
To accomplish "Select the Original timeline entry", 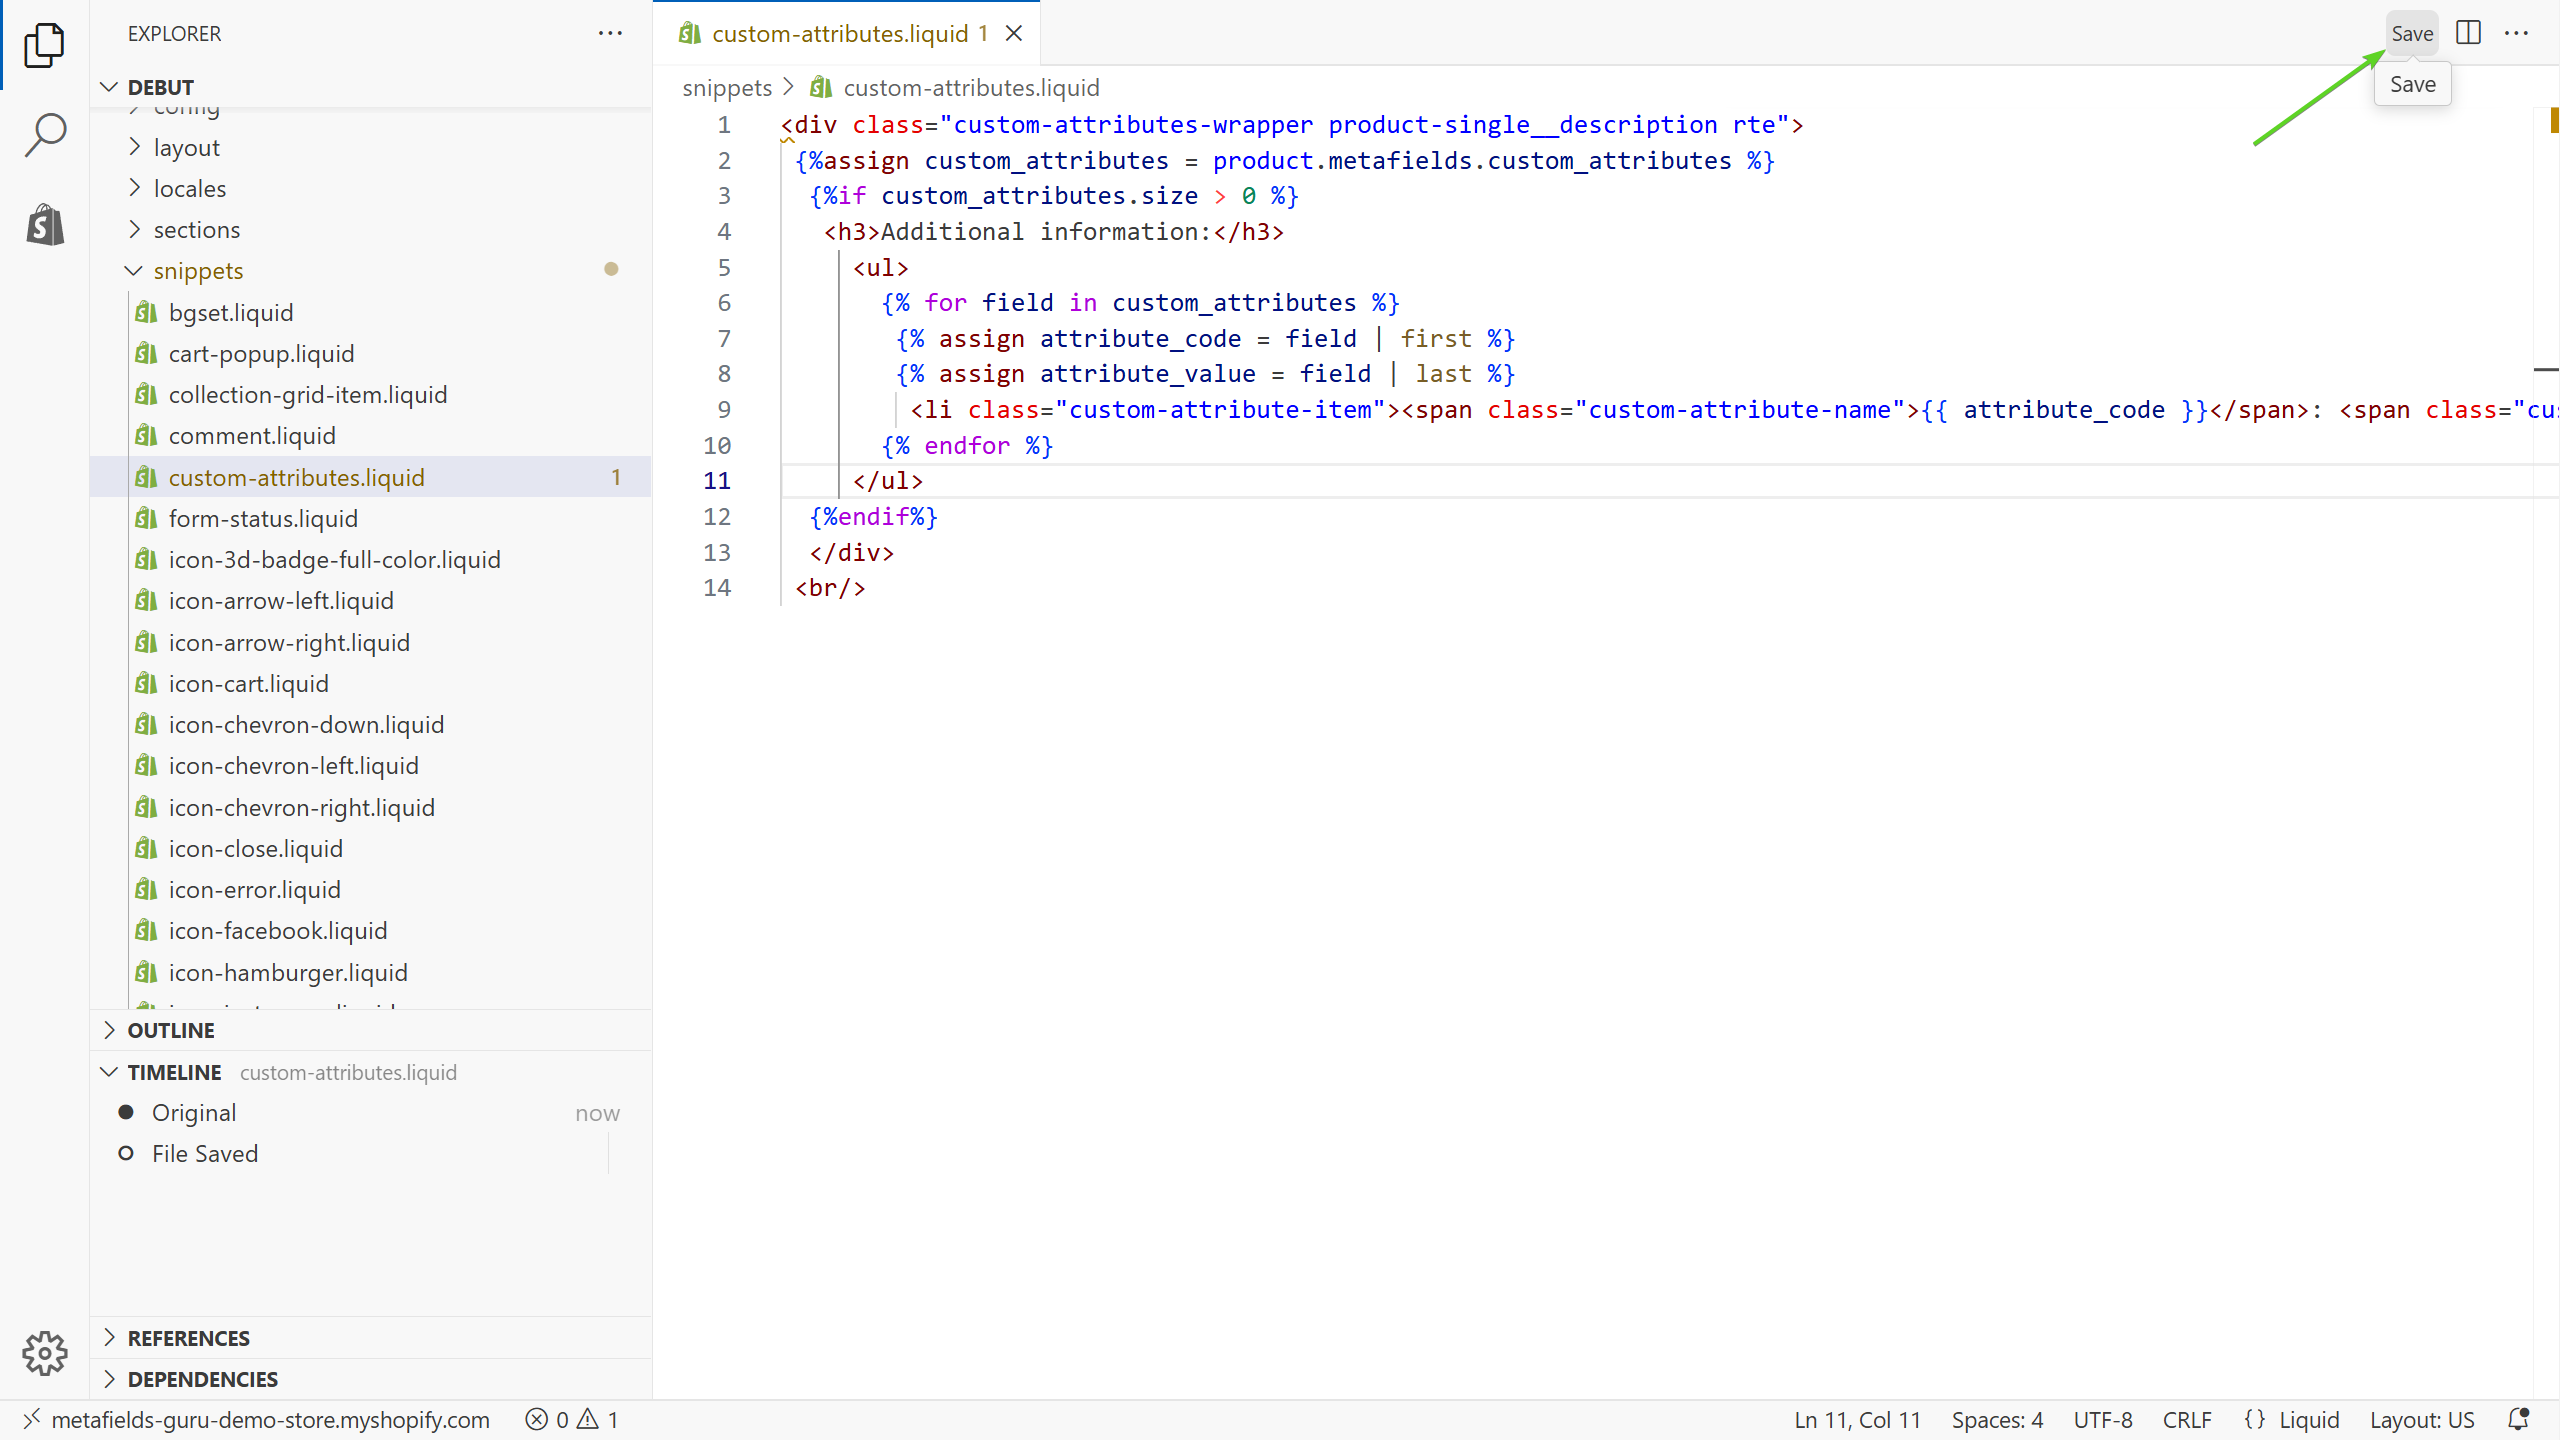I will tap(194, 1113).
